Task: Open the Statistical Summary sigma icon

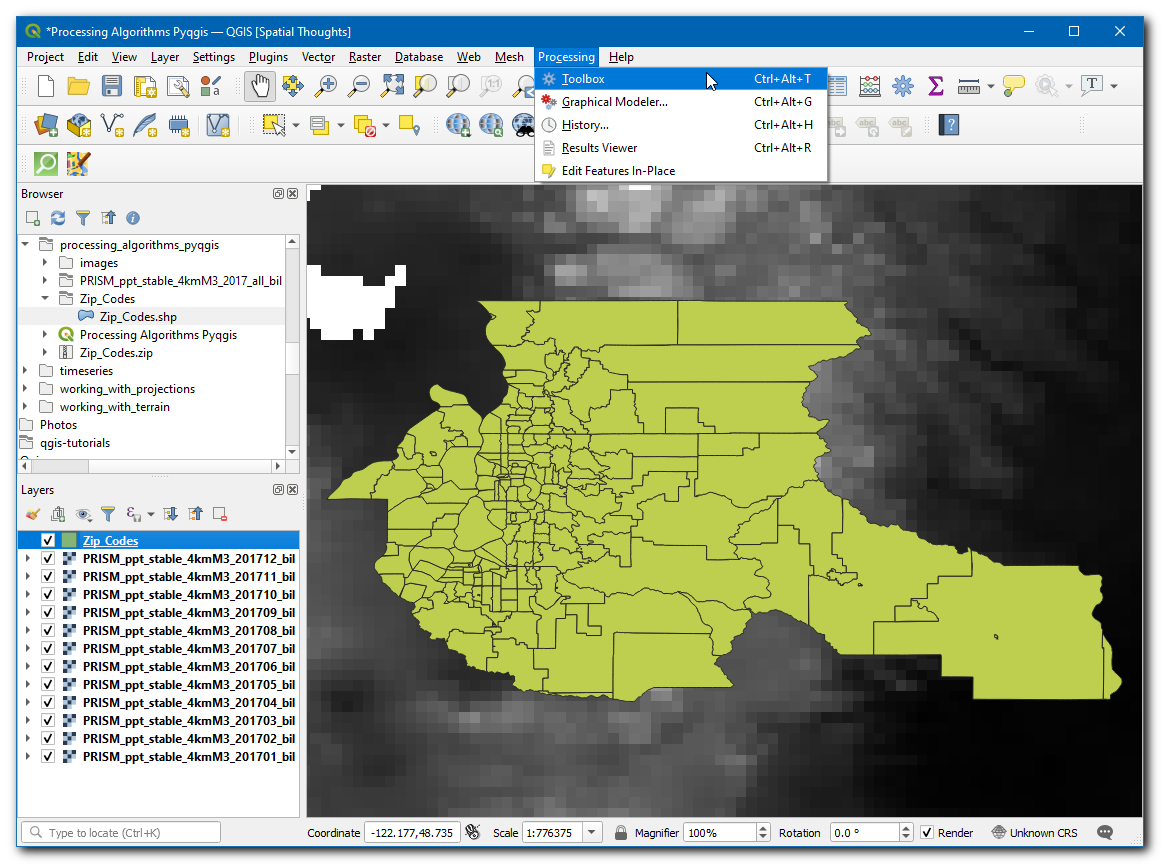Action: 936,87
